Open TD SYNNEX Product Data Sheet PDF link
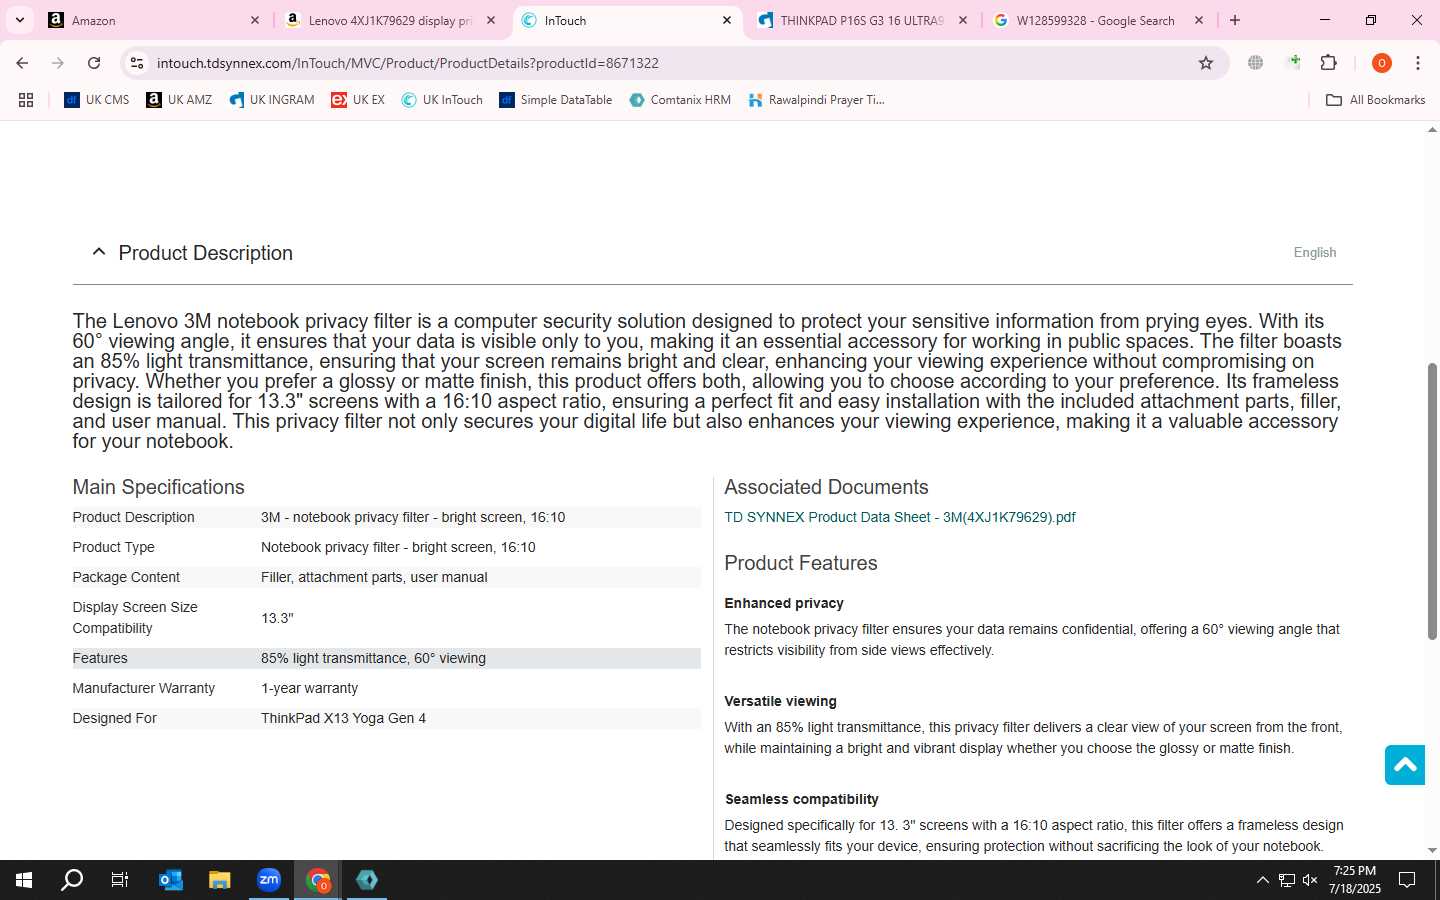Screen dimensions: 1440x900 point(899,517)
